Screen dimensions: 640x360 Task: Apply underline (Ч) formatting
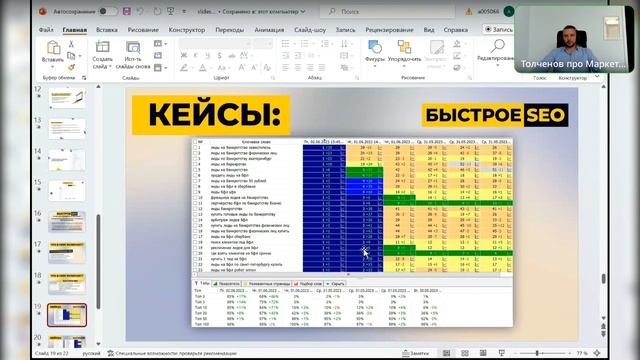[207, 55]
